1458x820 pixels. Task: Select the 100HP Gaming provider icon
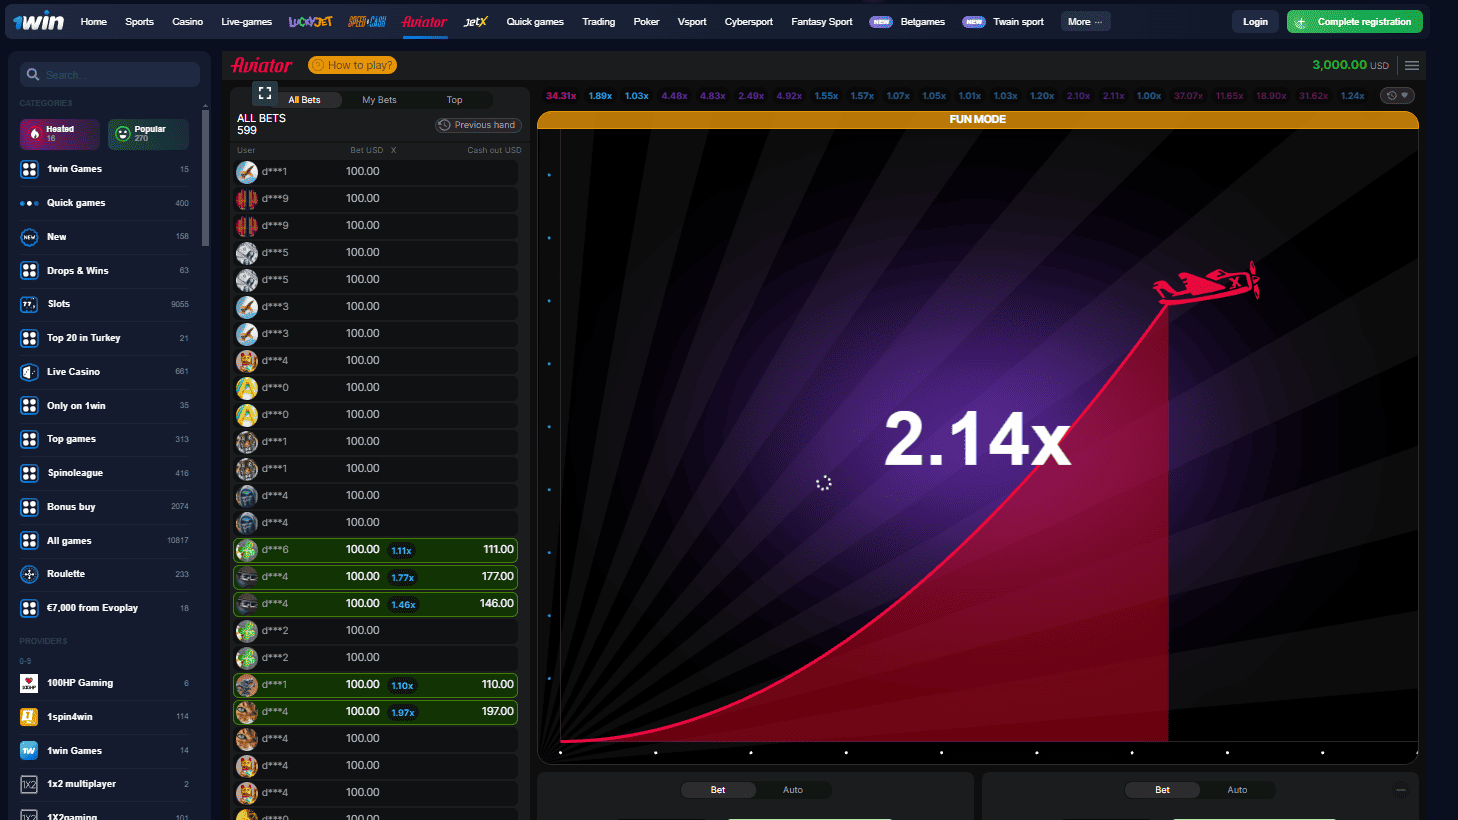pos(29,683)
